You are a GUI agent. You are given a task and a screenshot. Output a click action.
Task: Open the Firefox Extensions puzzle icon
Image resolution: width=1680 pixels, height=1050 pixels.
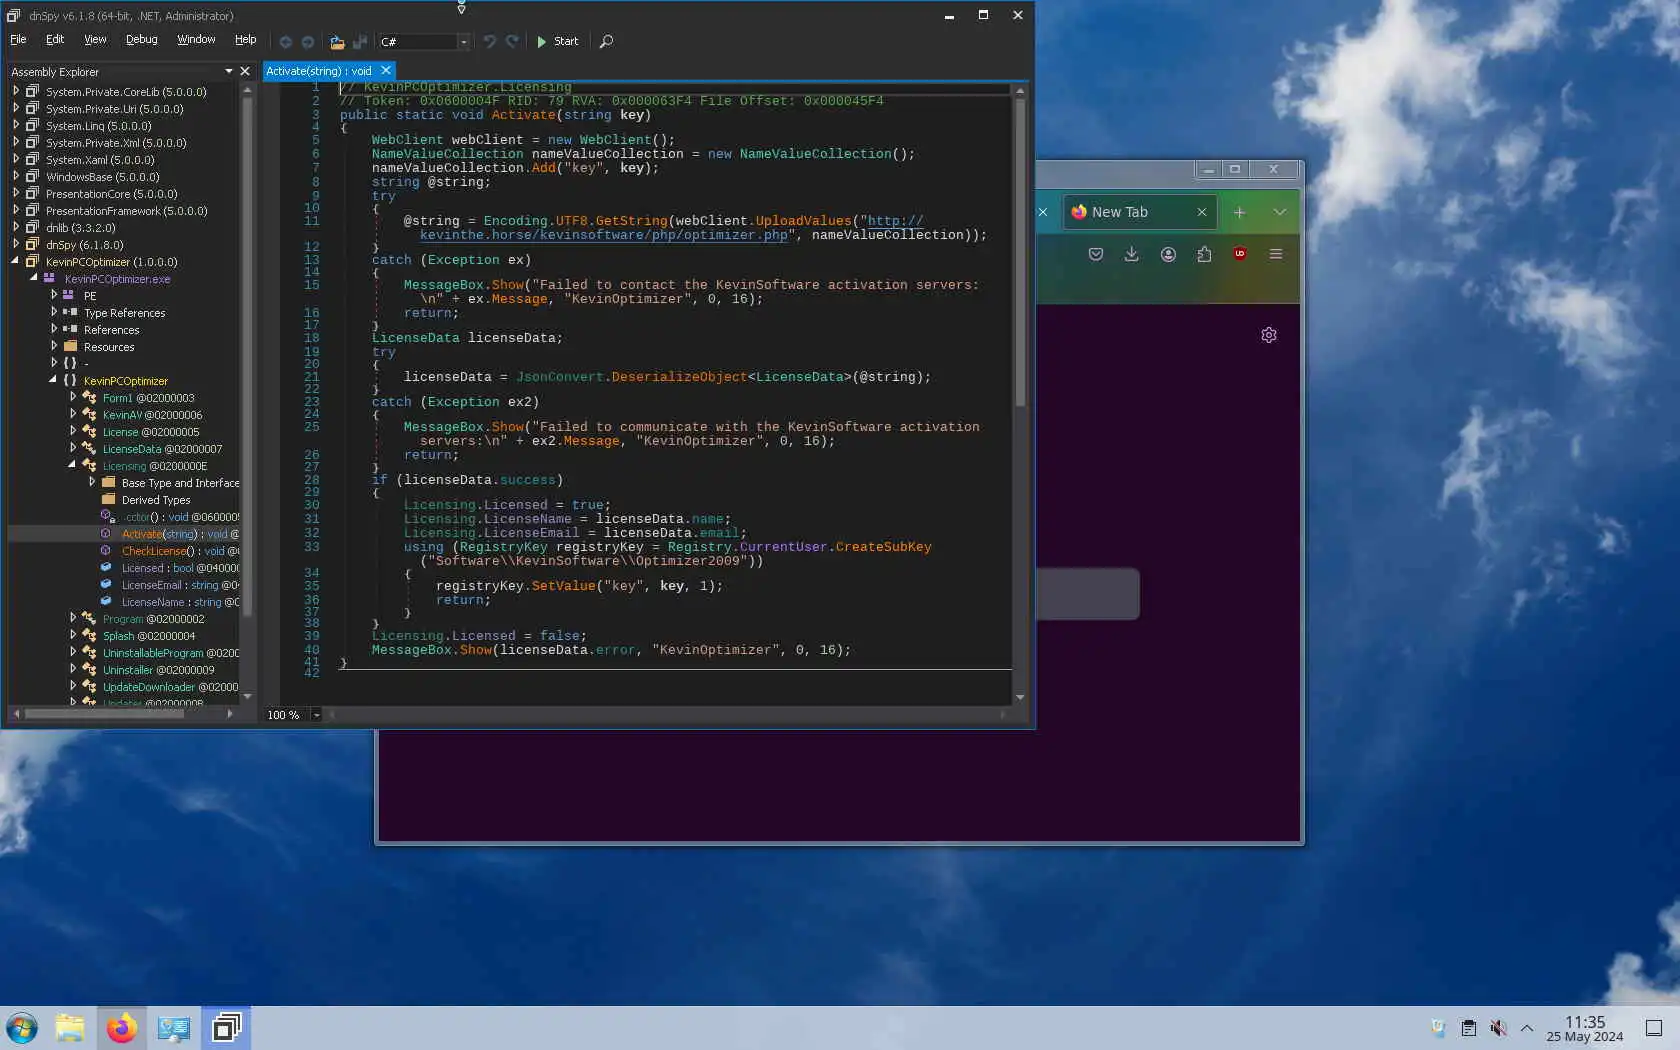pos(1204,254)
